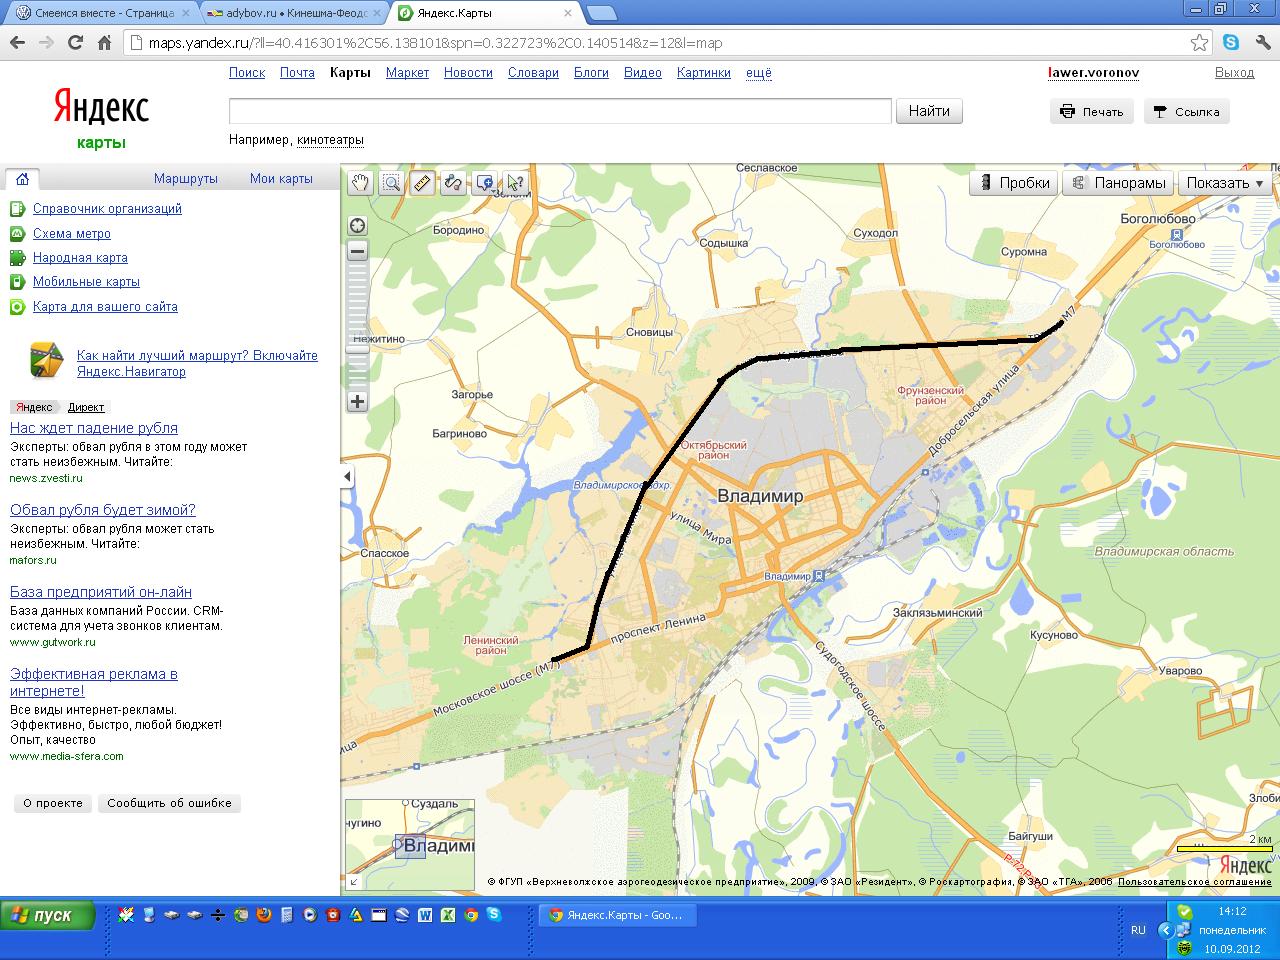Image resolution: width=1280 pixels, height=960 pixels.
Task: Launch Word from the quick launch bar
Action: pyautogui.click(x=425, y=914)
